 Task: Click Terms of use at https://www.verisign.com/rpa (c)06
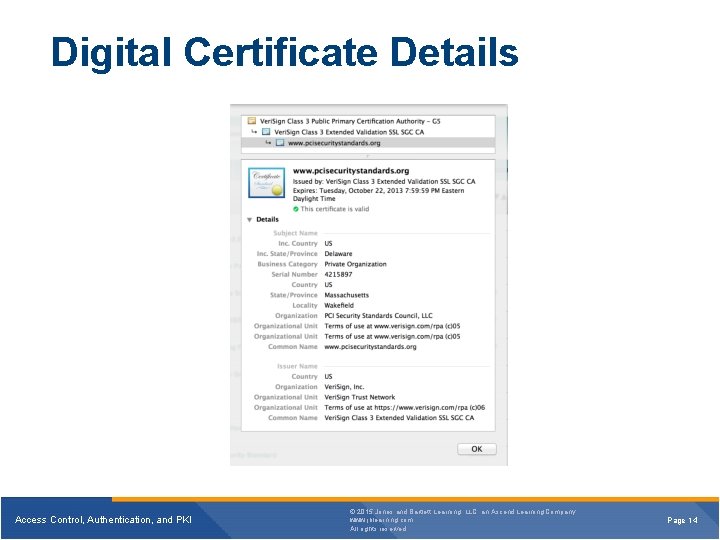click(x=405, y=407)
